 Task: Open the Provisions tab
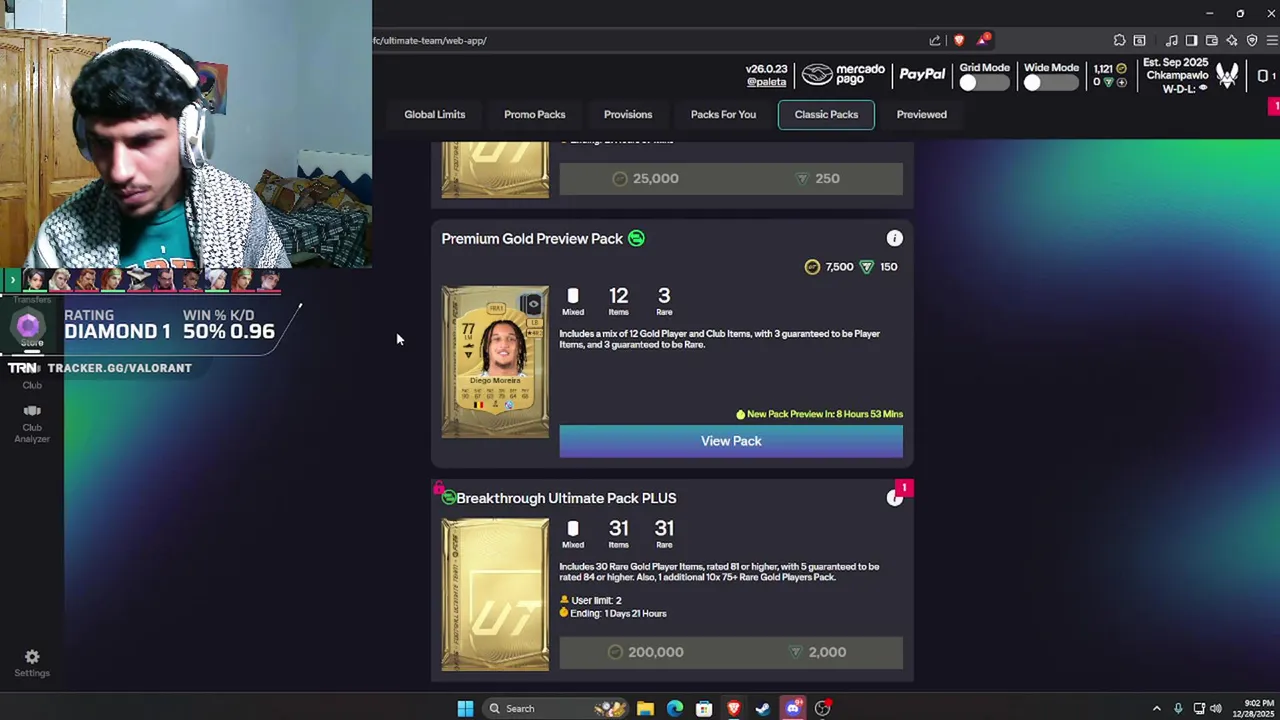tap(628, 114)
